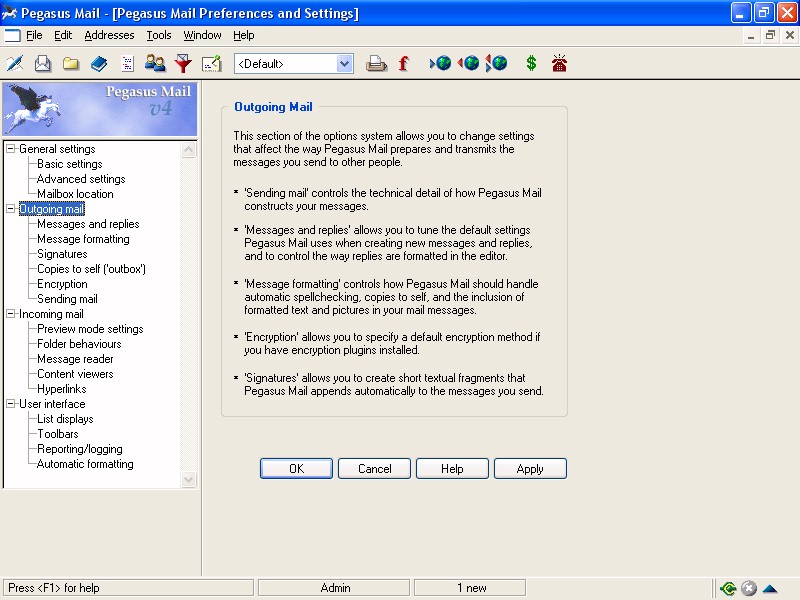Screen dimensions: 800x600
Task: Select List displays in the tree
Action: (65, 419)
